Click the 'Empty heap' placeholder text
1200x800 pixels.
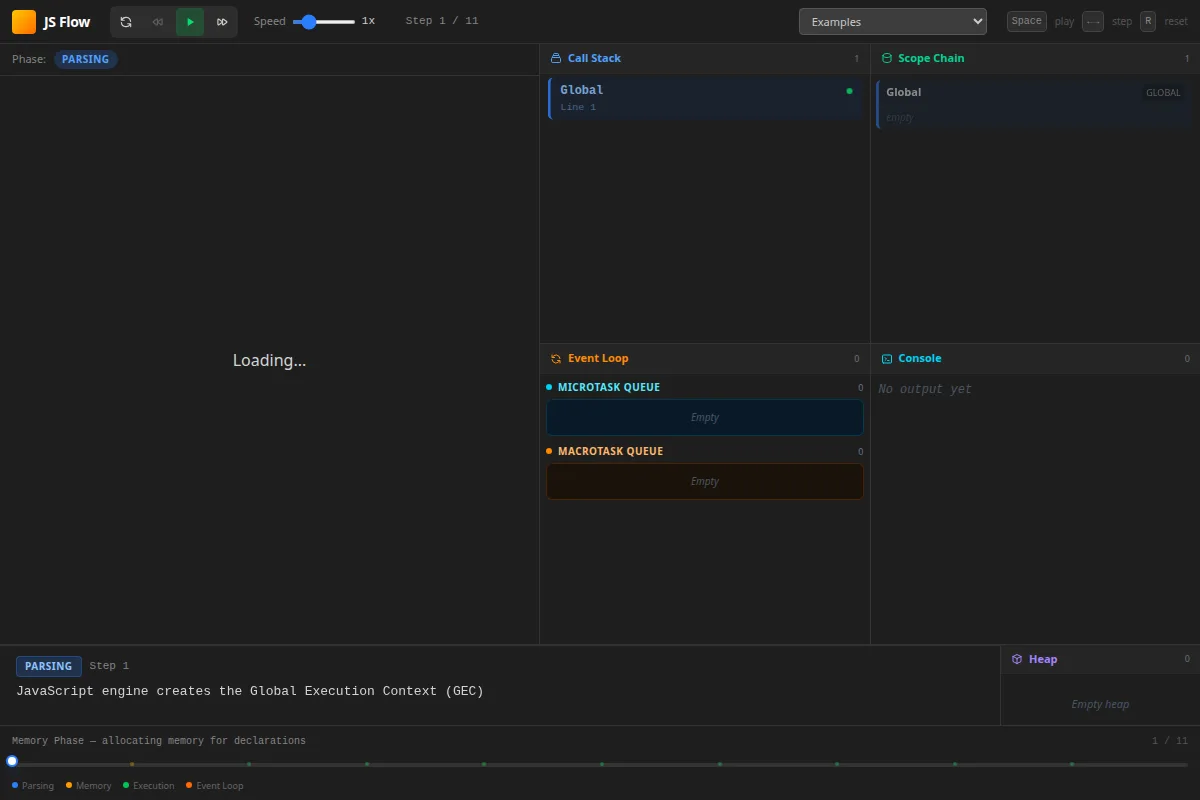pyautogui.click(x=1100, y=704)
